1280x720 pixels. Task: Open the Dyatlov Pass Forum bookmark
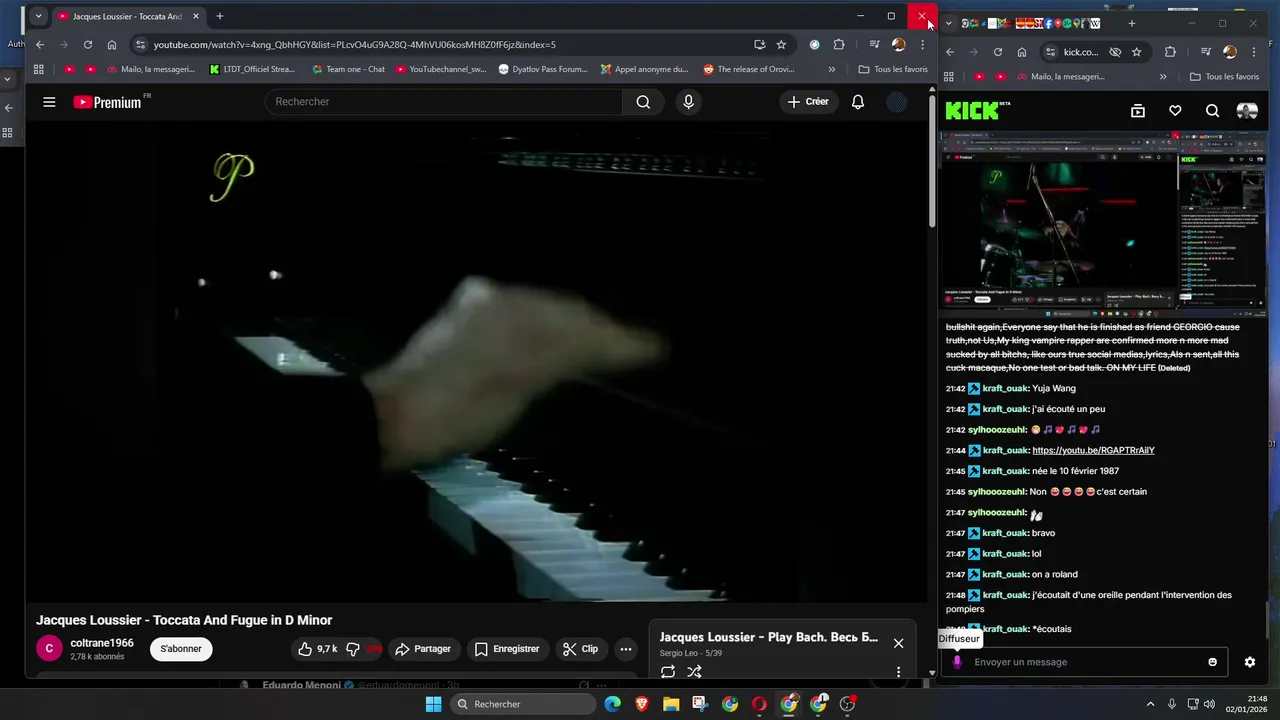(541, 69)
